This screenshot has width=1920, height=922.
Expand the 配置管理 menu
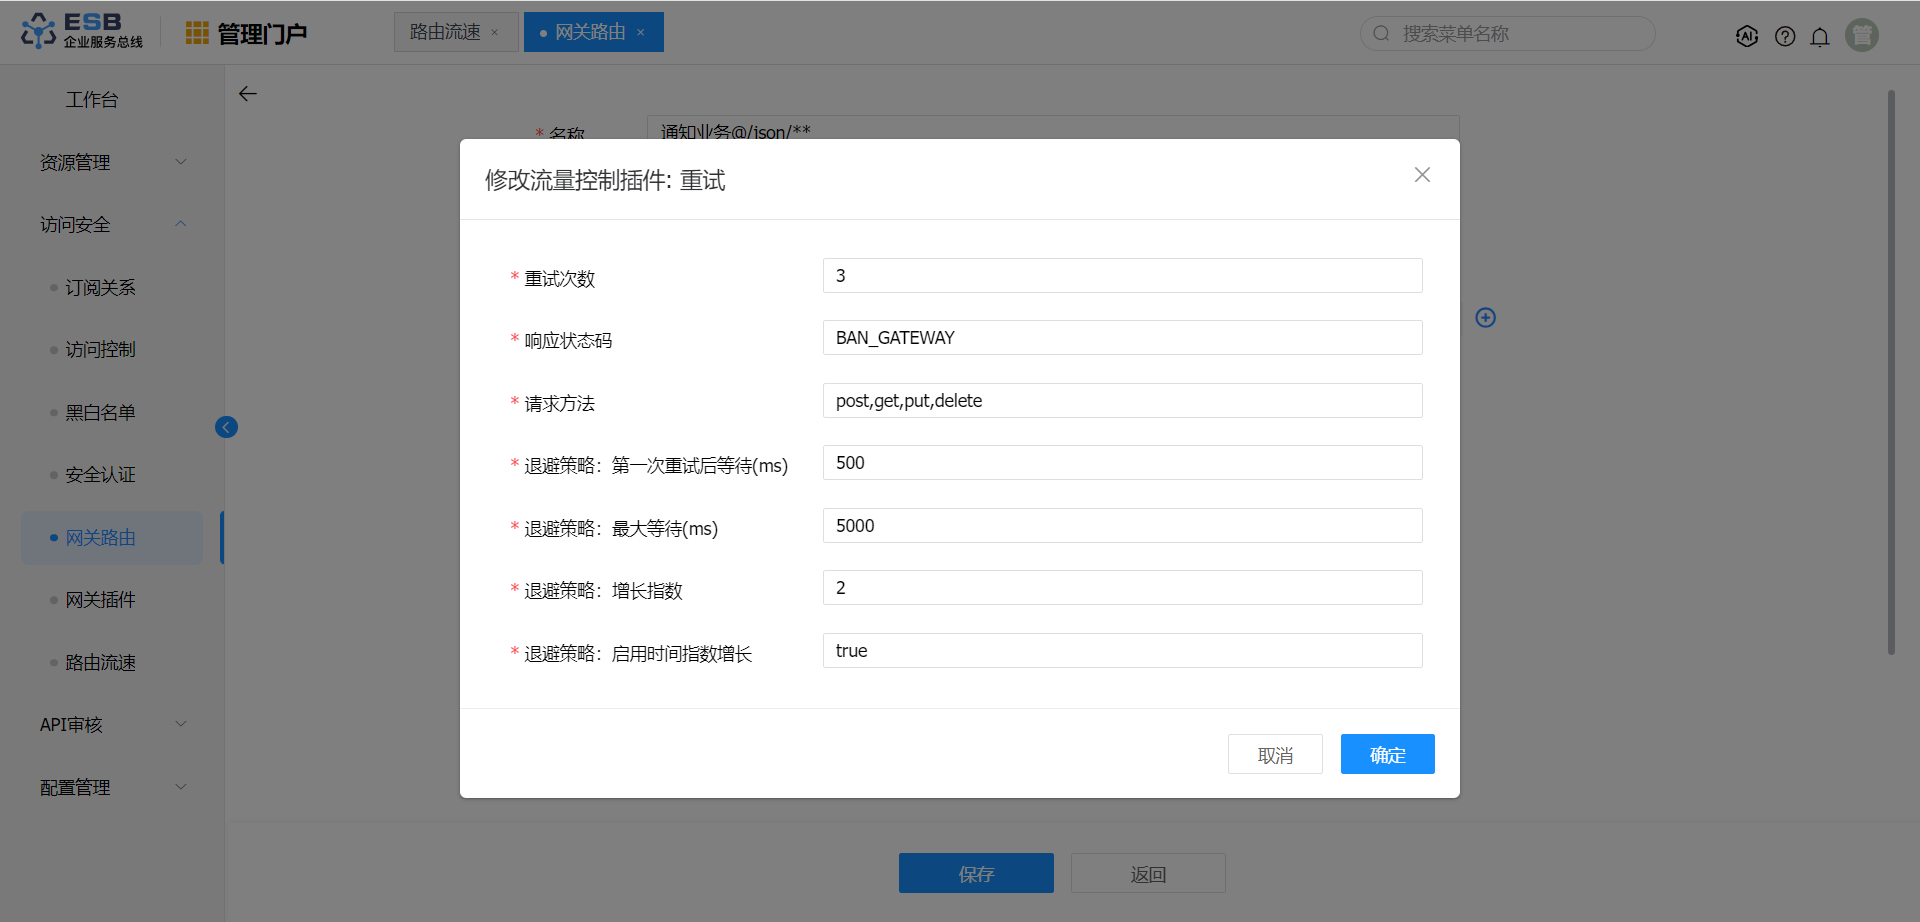click(112, 787)
